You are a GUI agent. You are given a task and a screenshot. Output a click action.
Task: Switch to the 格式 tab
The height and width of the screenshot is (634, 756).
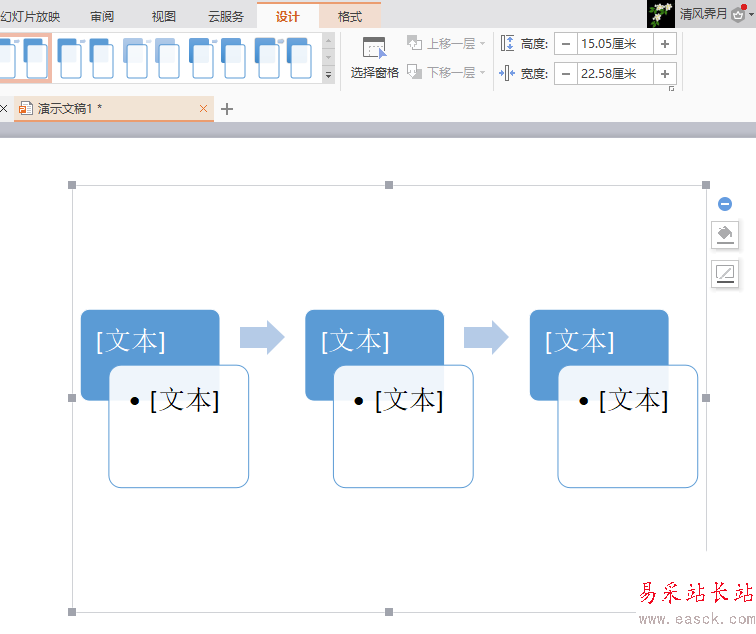coord(350,16)
